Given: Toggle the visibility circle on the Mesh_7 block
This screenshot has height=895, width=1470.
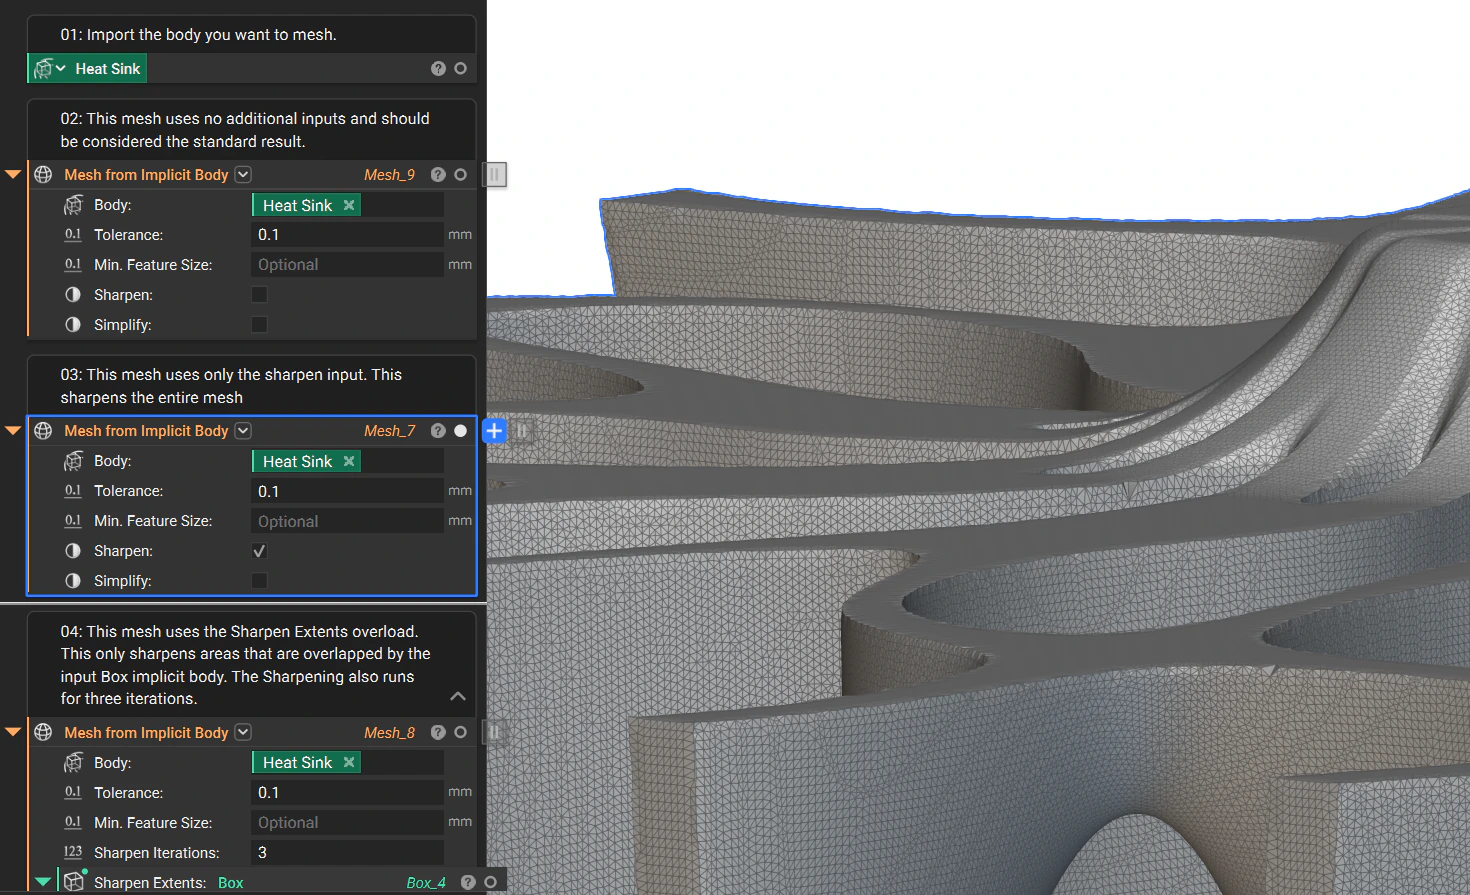Looking at the screenshot, I should click(x=460, y=430).
